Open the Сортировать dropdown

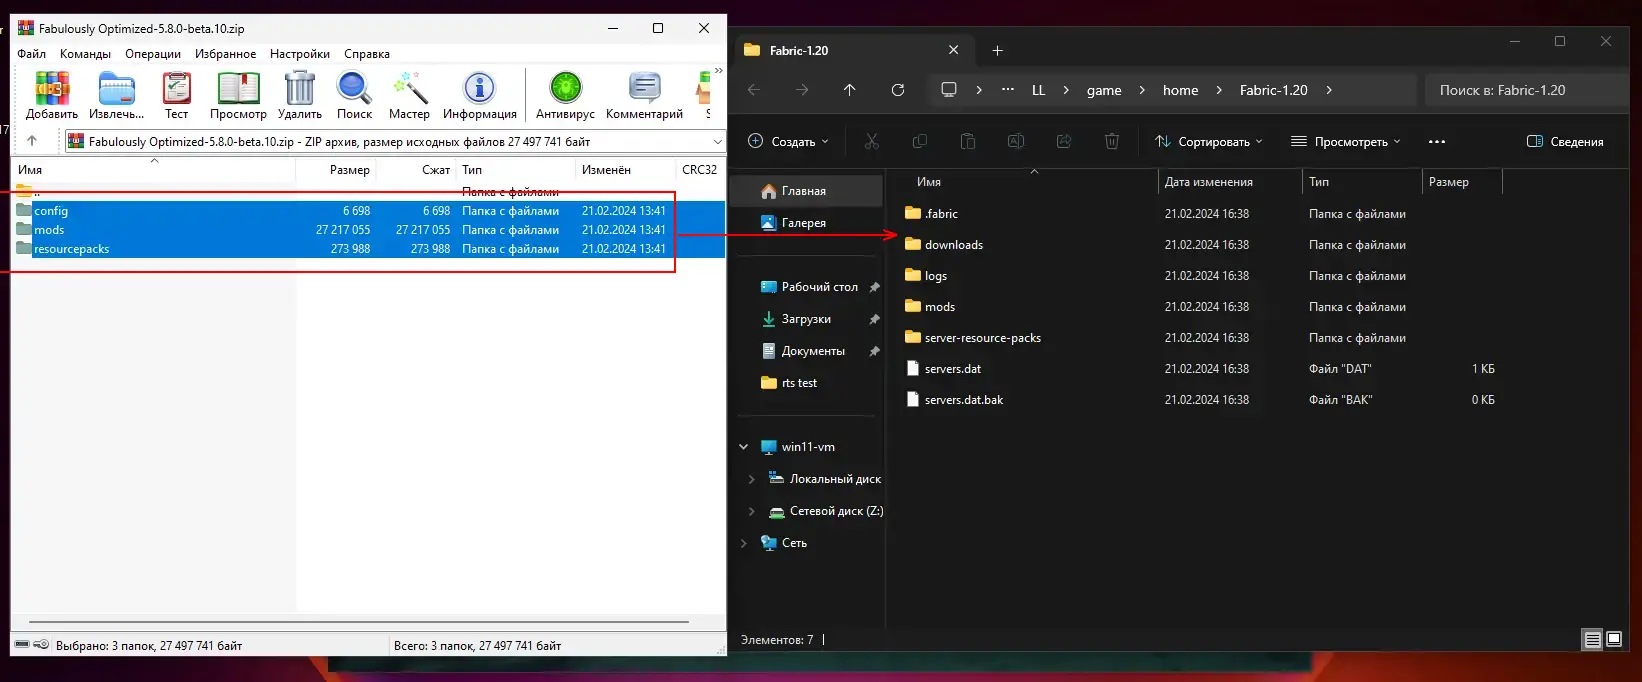click(1208, 142)
